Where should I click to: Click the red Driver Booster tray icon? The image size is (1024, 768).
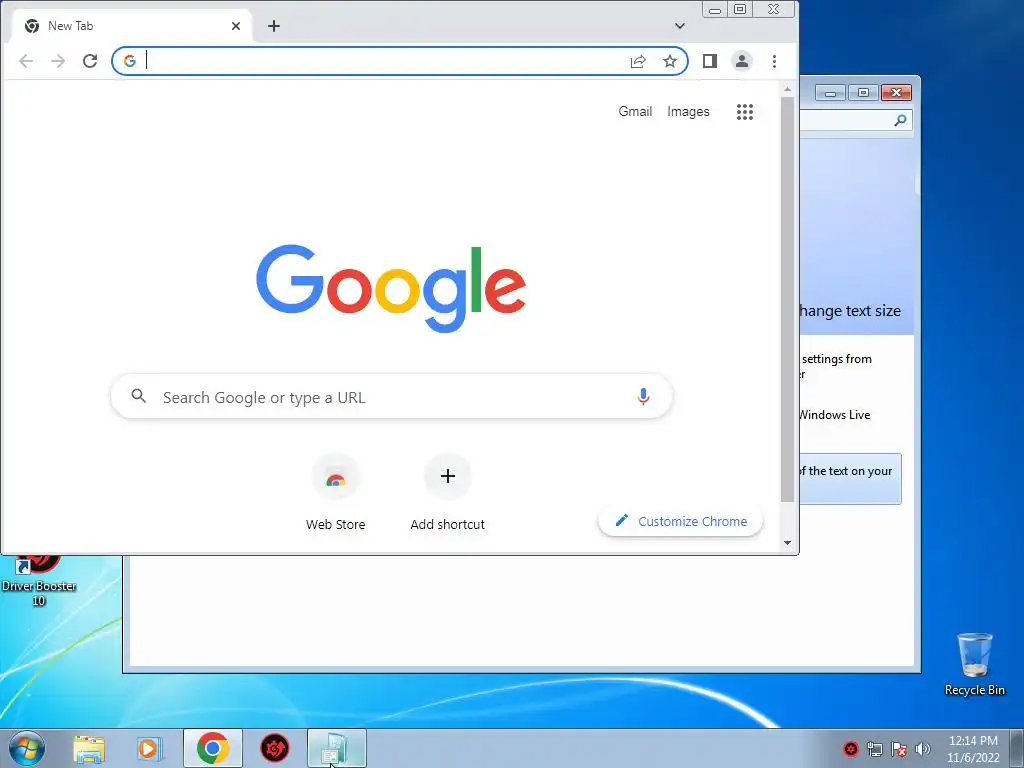(850, 749)
